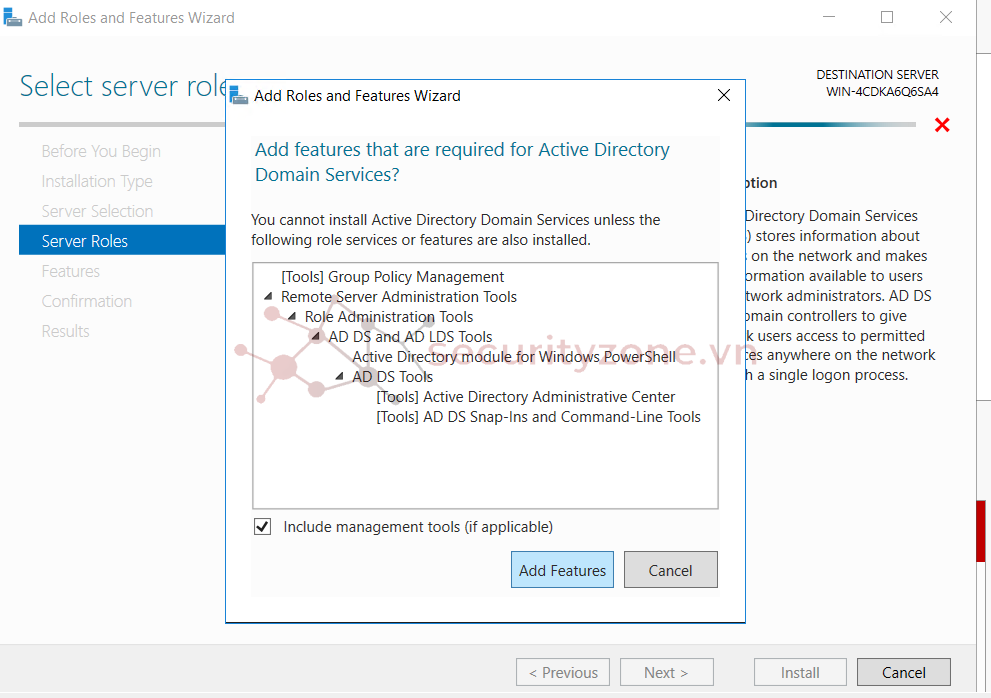Close the main wizard window
The height and width of the screenshot is (698, 991).
945,17
